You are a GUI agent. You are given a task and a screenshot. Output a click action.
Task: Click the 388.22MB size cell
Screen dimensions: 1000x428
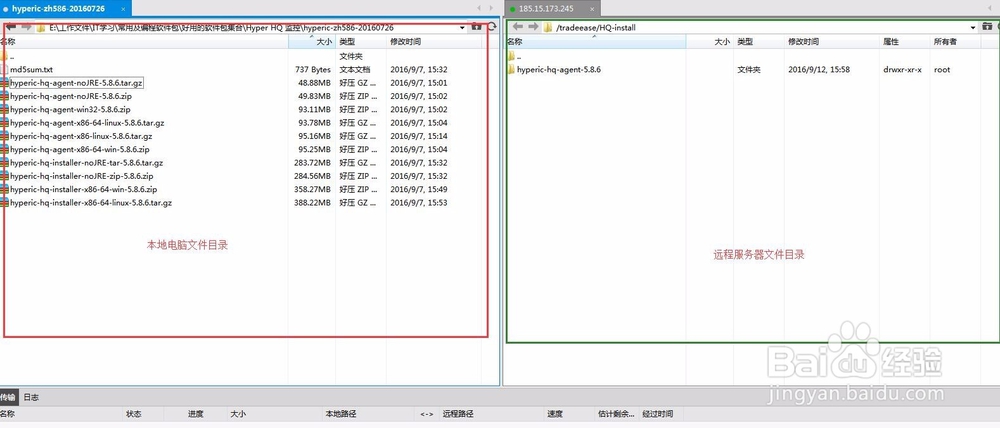coord(312,203)
